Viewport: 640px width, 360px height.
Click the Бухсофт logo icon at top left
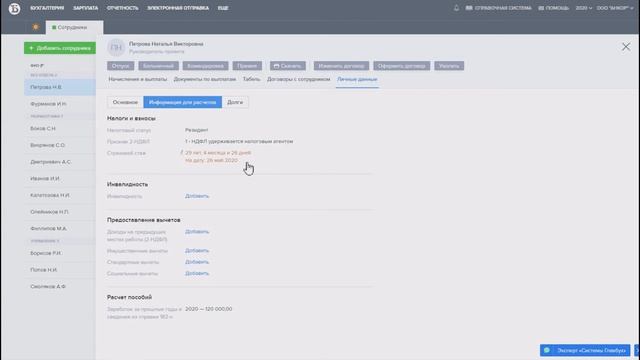point(14,8)
